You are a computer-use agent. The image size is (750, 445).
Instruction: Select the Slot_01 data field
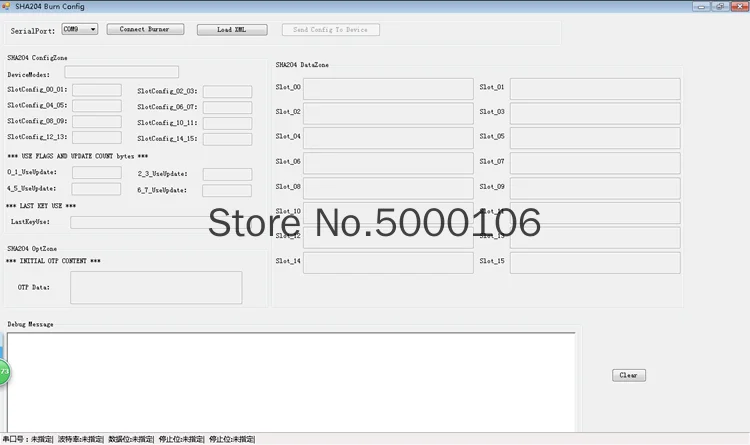(595, 89)
